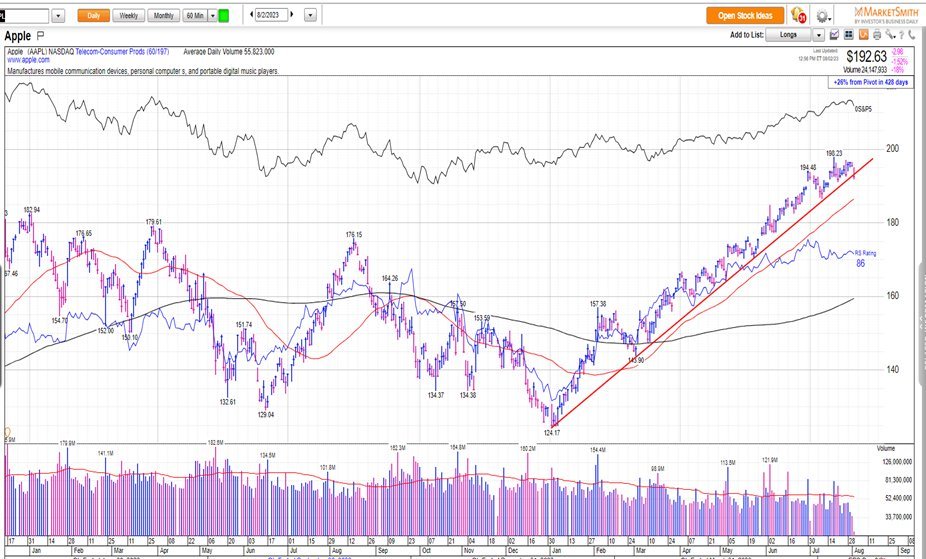Open the www.apple.com link
926x559 pixels.
pyautogui.click(x=28, y=60)
